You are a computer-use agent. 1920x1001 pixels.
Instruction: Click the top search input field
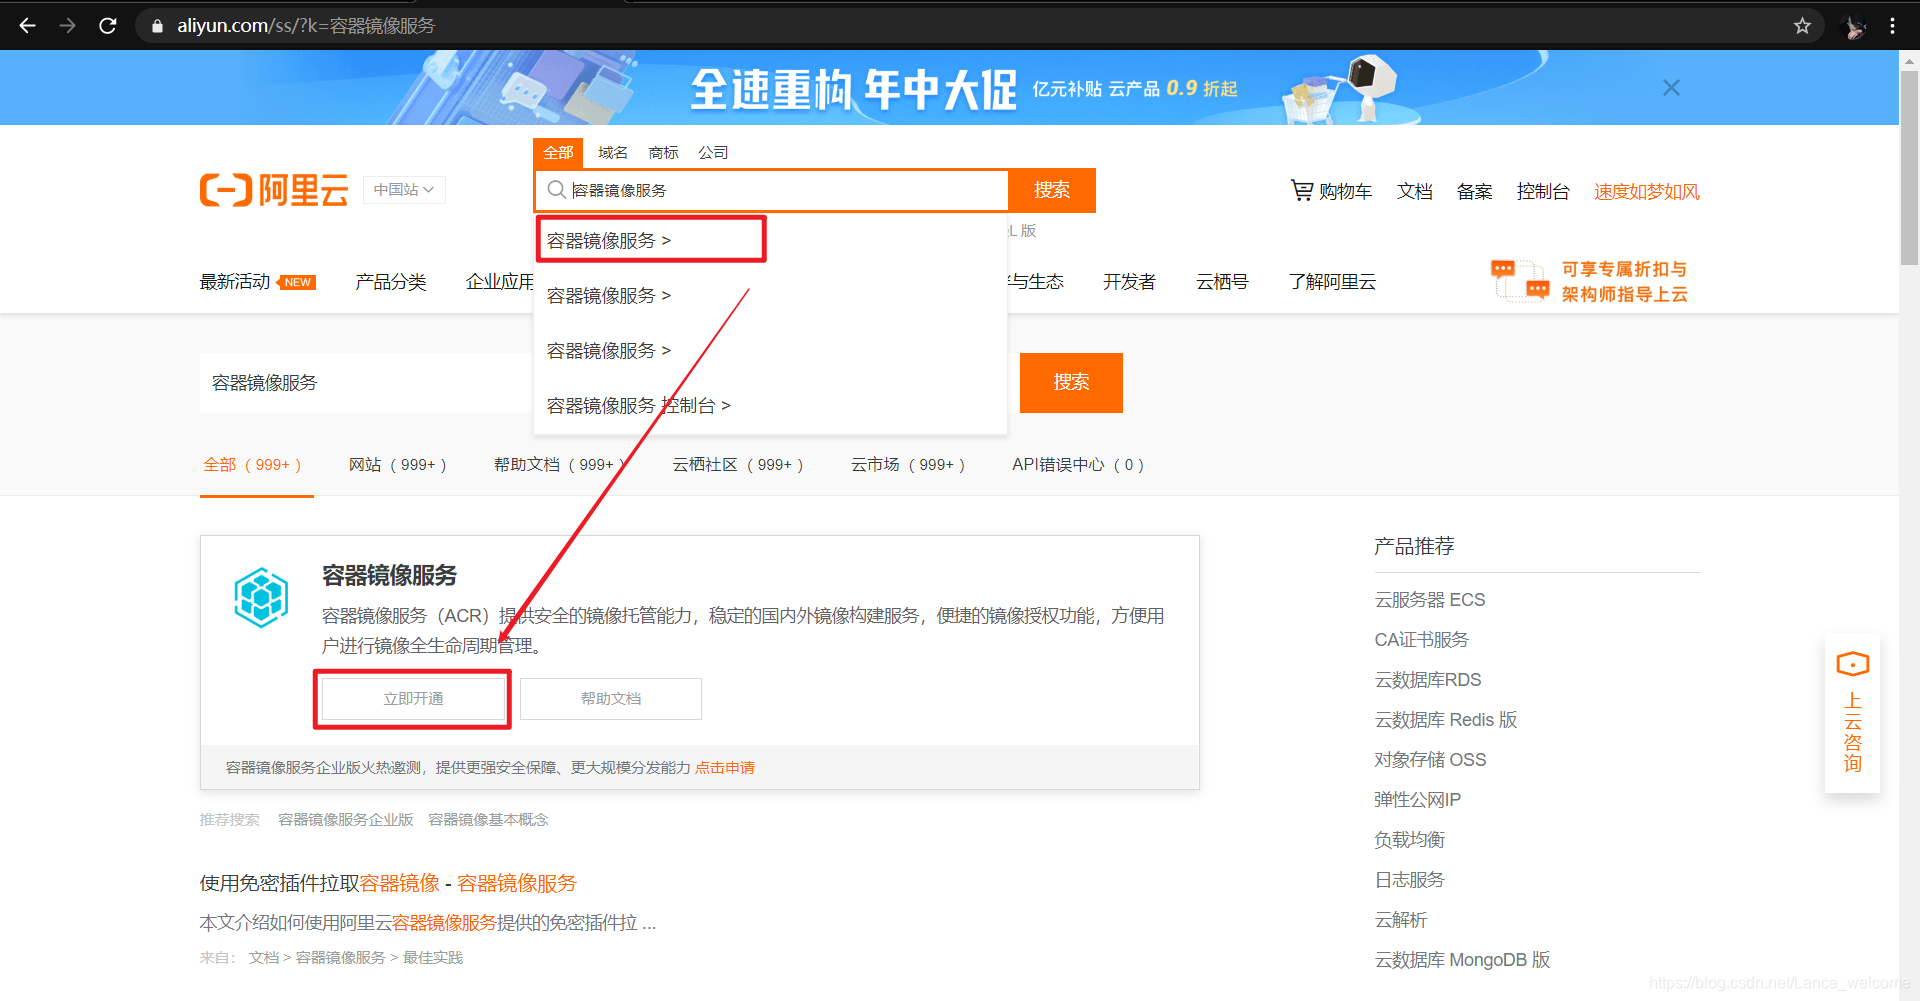tap(772, 190)
